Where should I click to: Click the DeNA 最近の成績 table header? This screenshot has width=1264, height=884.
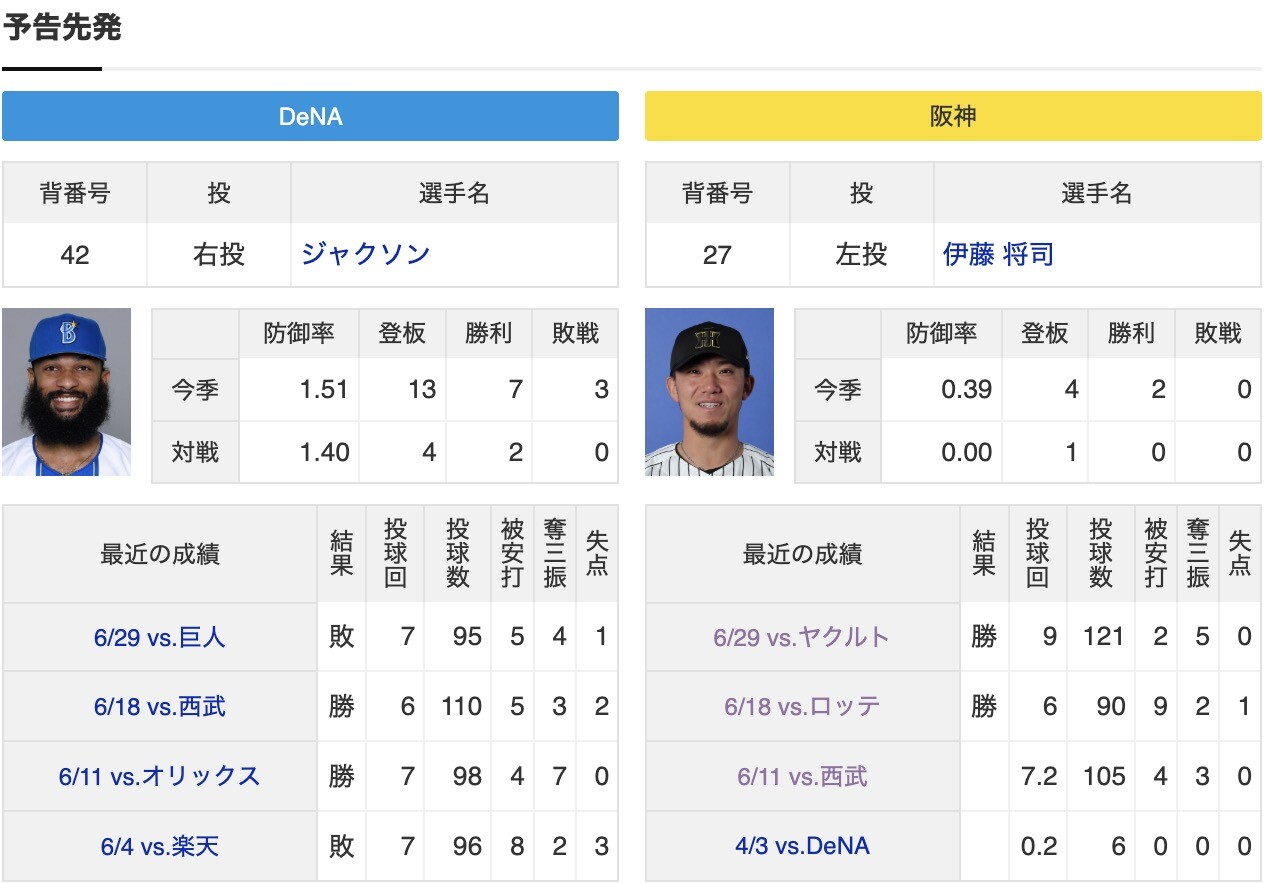coord(160,555)
